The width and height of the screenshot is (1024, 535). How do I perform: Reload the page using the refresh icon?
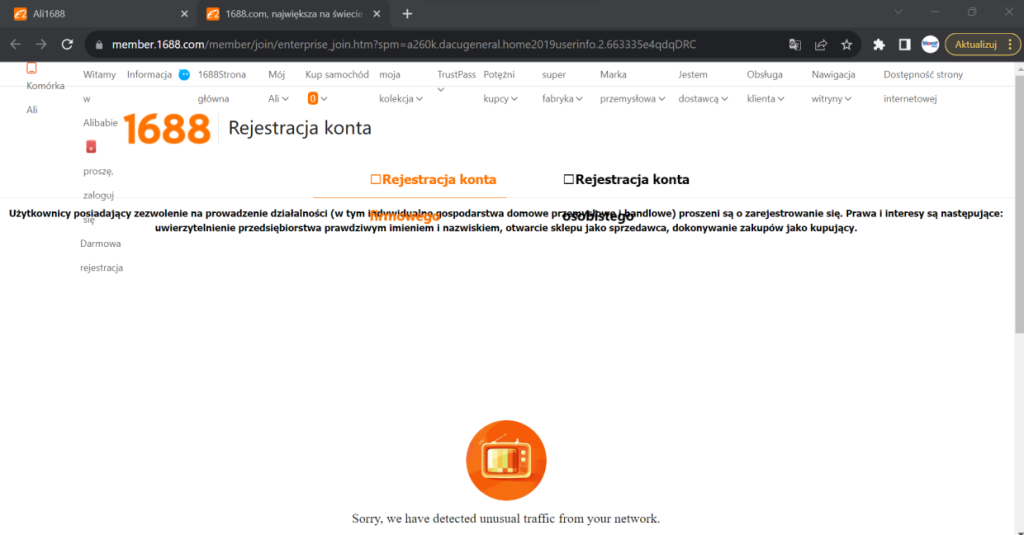click(x=67, y=44)
